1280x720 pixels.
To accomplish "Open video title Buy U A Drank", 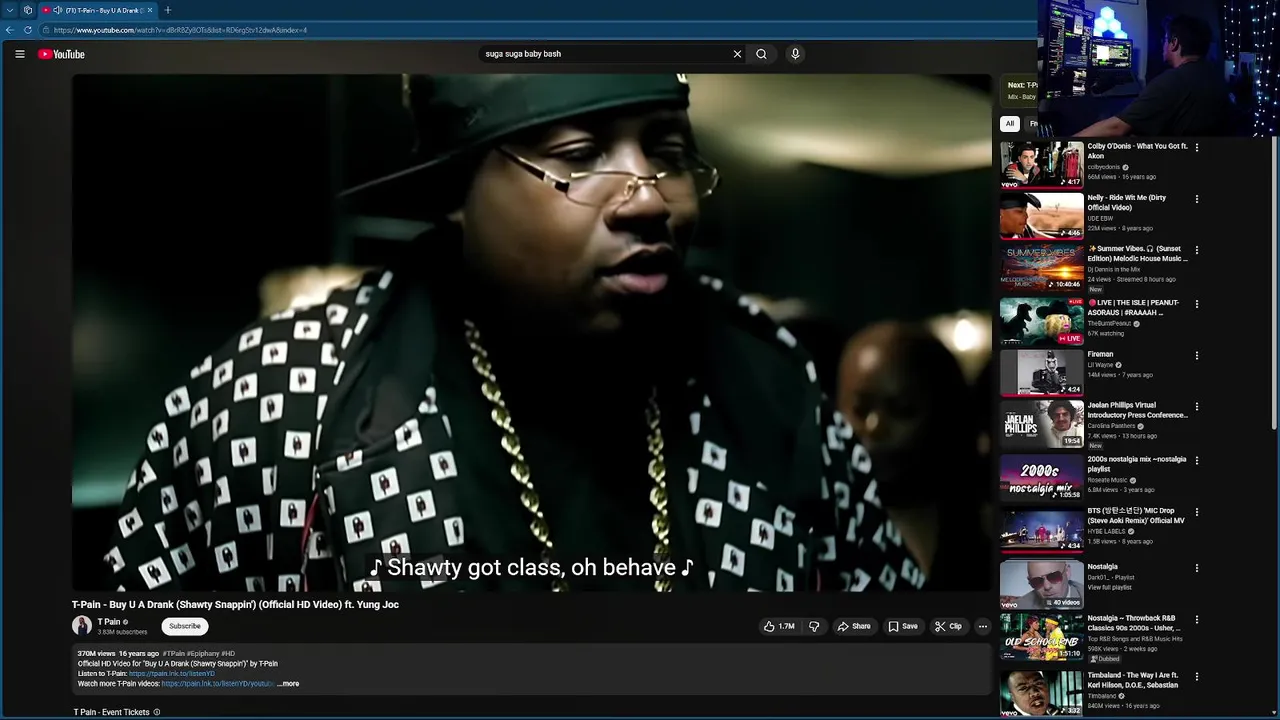I will (x=235, y=604).
